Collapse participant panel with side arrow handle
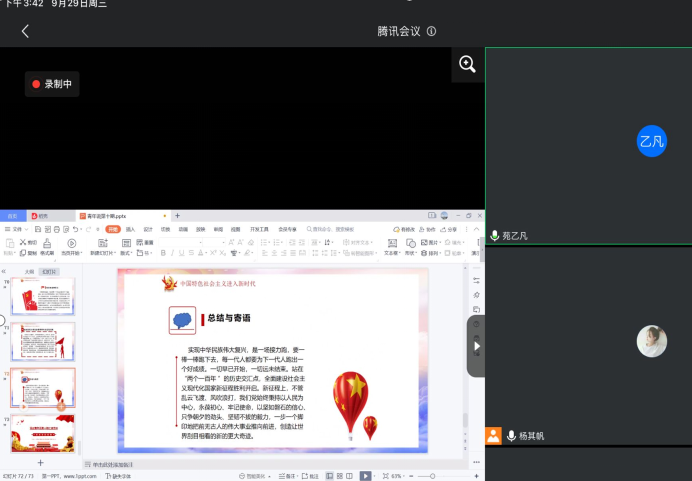The height and width of the screenshot is (481, 692). (476, 346)
